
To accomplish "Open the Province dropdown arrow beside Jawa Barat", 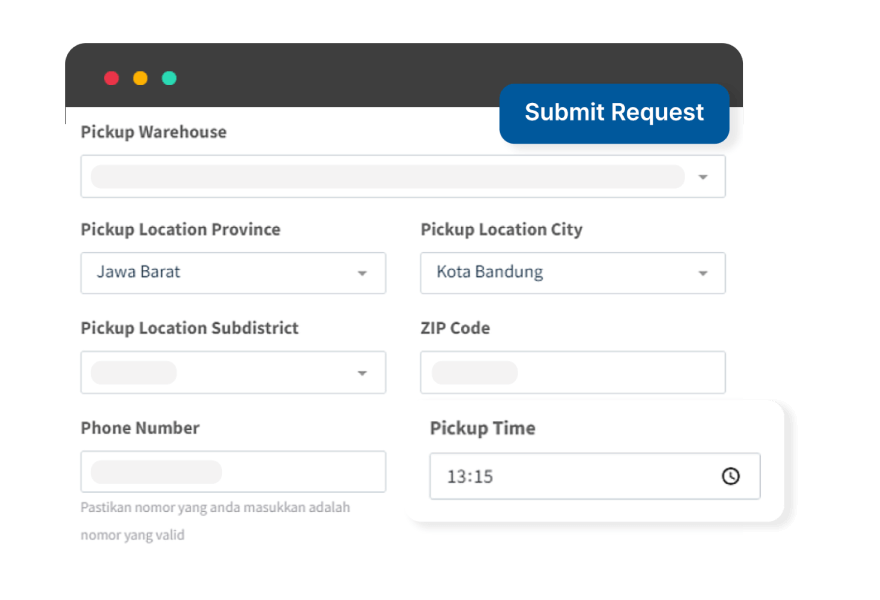I will coord(362,273).
